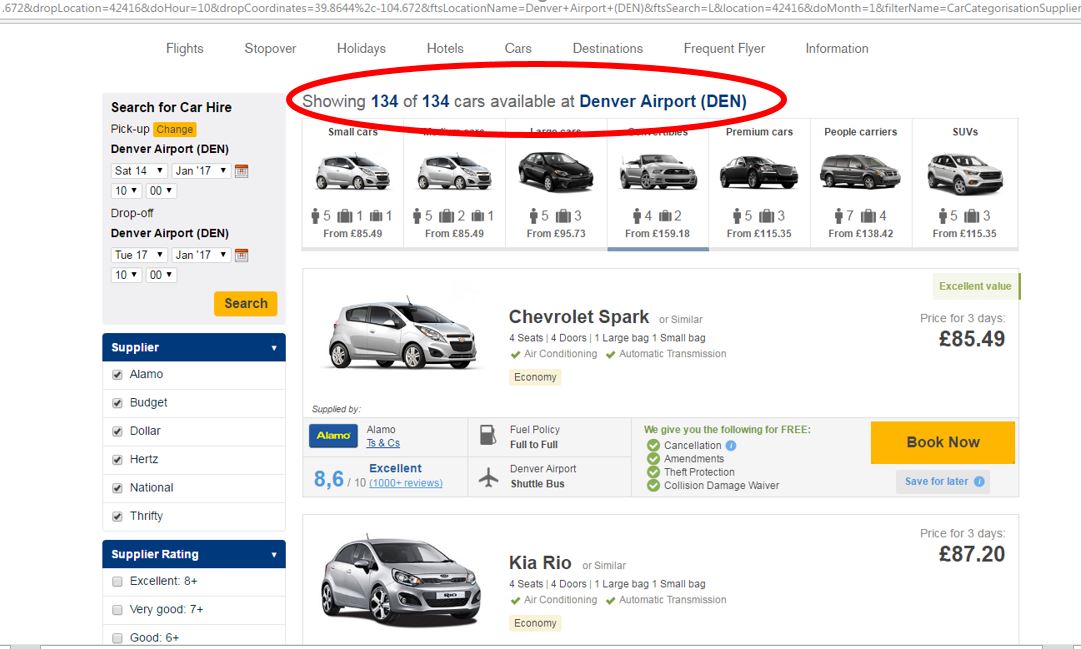Uncheck the Thrifty supplier checkbox
Viewport: 1081px width, 649px height.
[117, 517]
